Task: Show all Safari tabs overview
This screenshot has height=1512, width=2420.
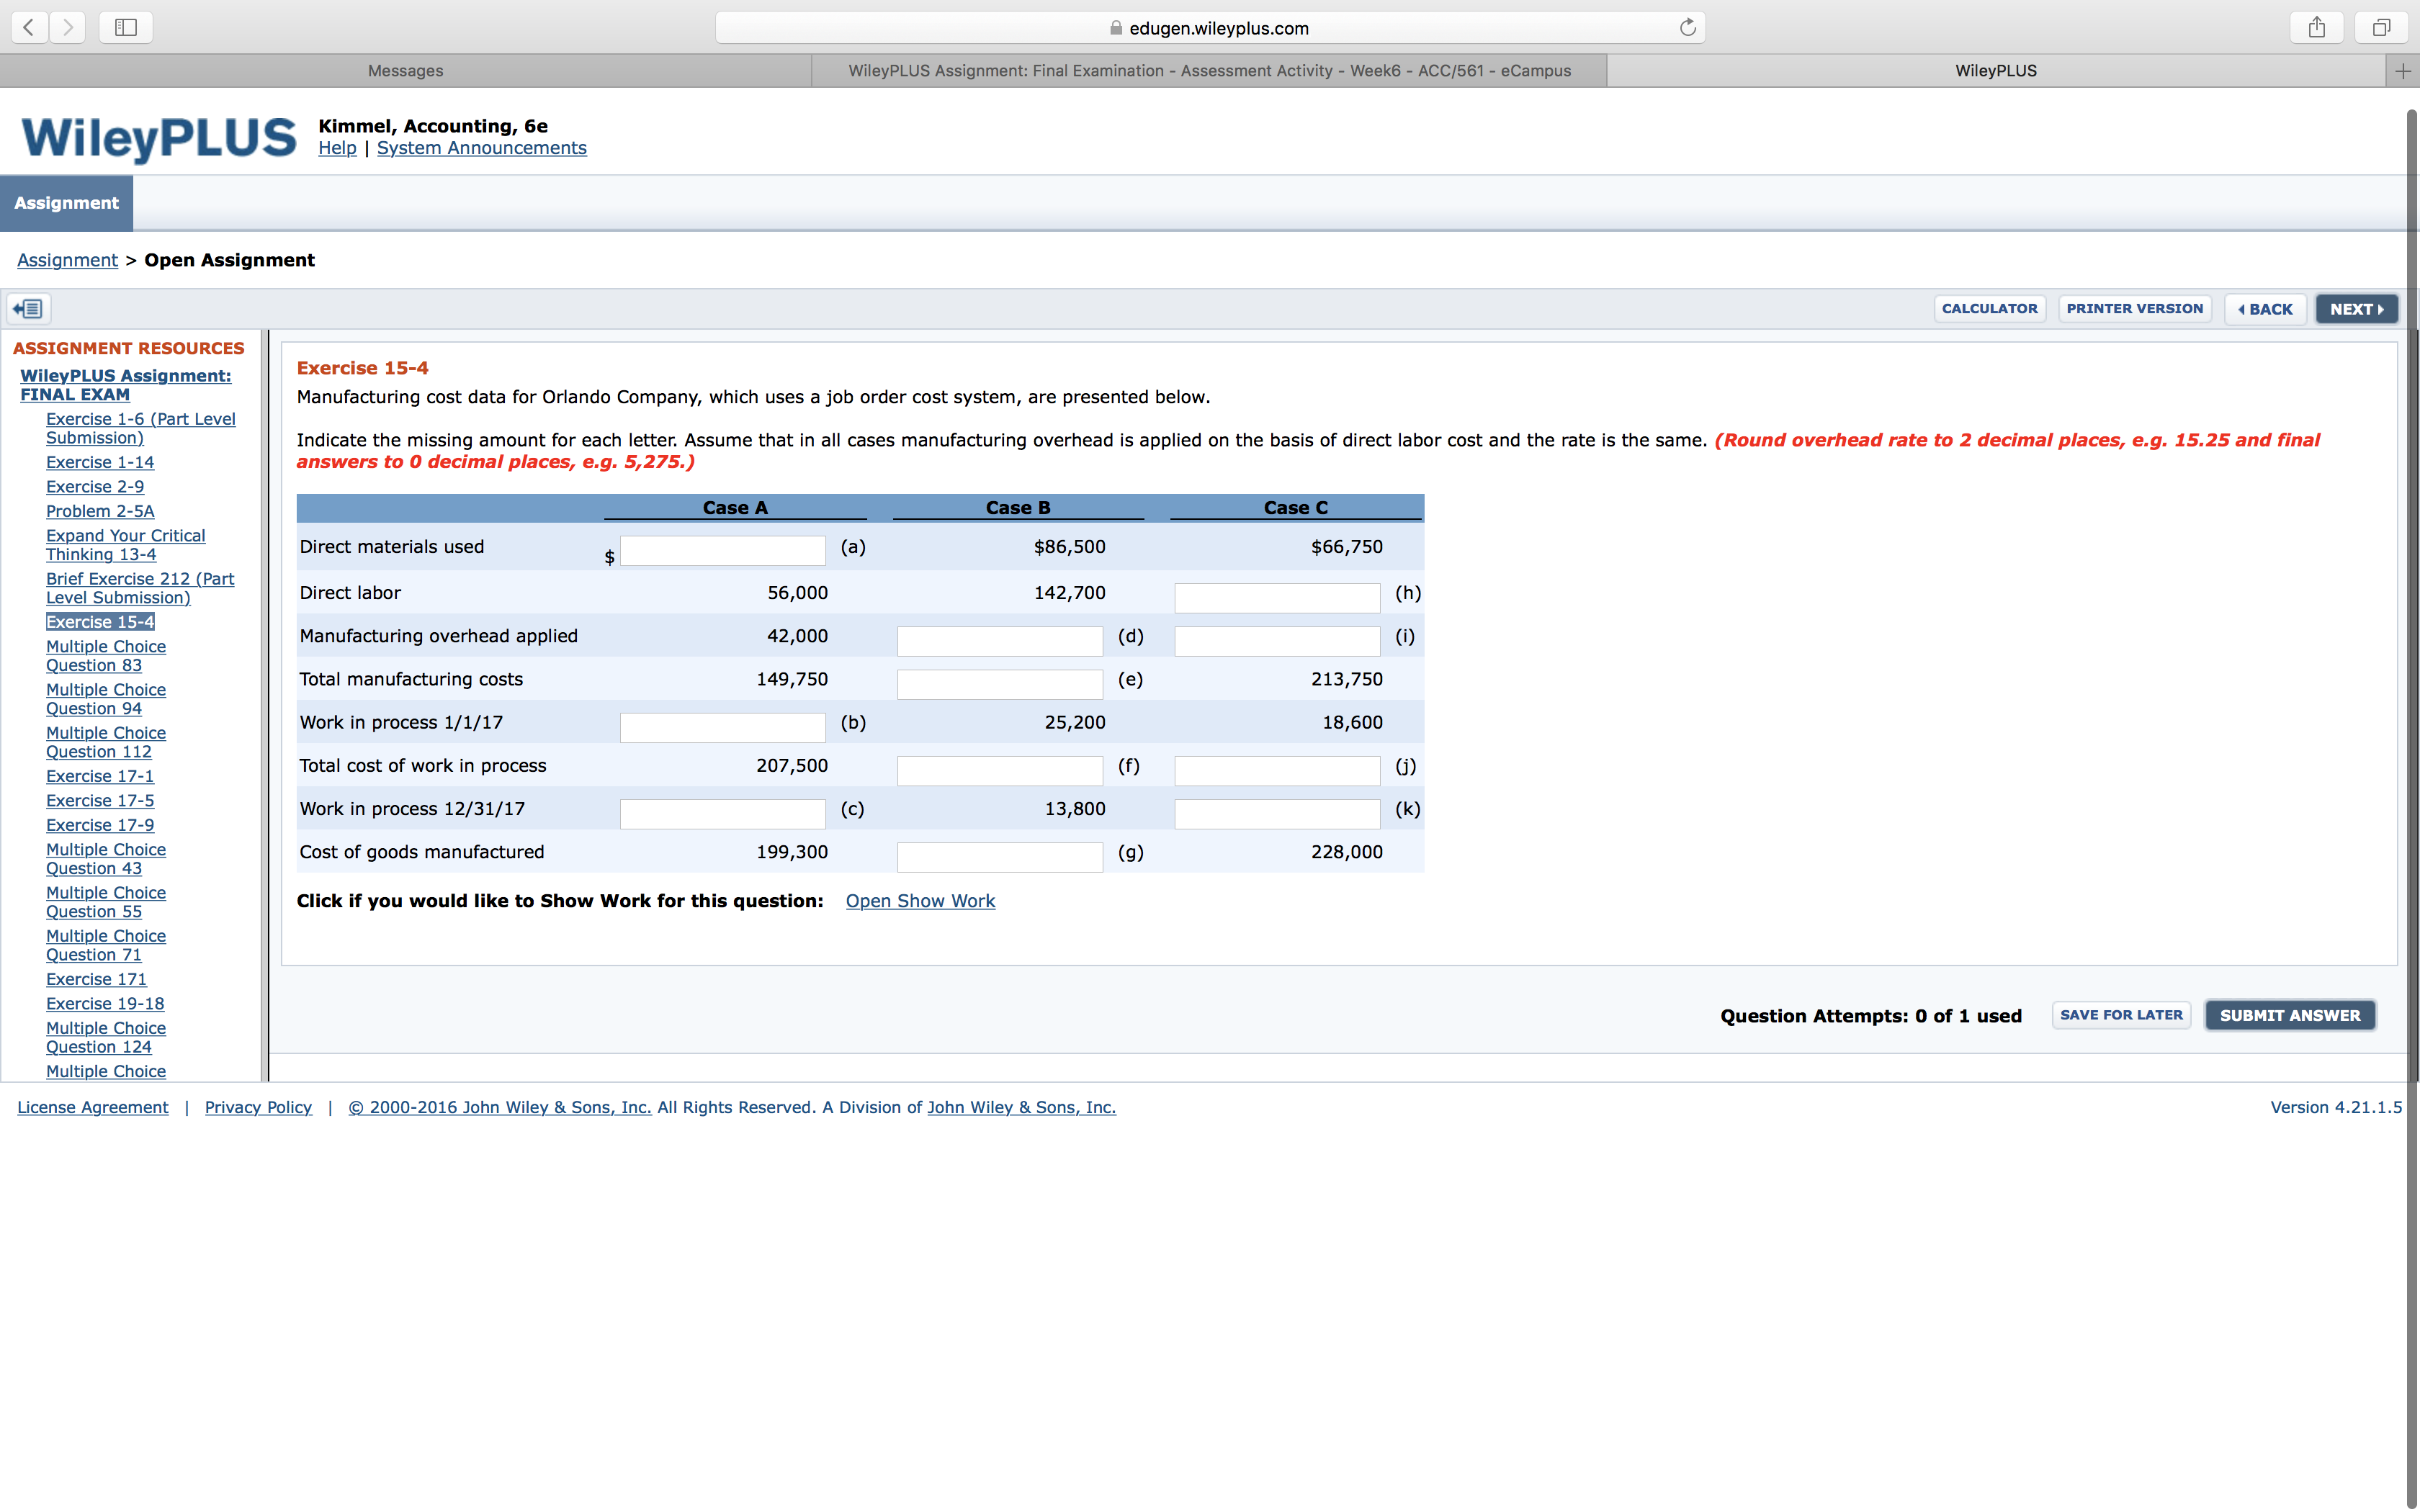Action: point(2381,27)
